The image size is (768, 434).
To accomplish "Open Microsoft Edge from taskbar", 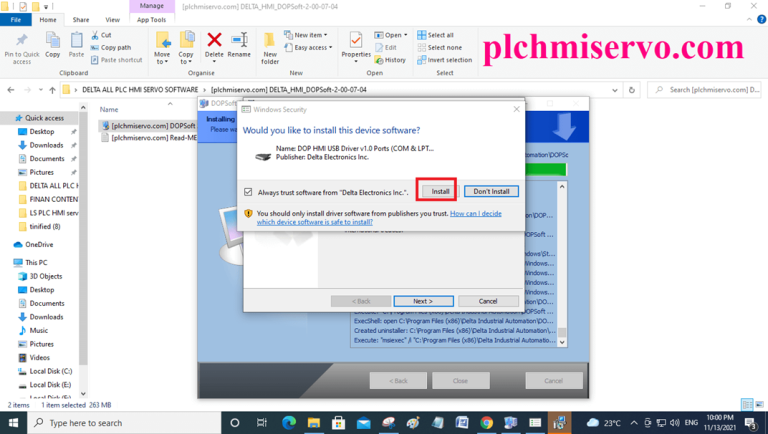I will (289, 423).
